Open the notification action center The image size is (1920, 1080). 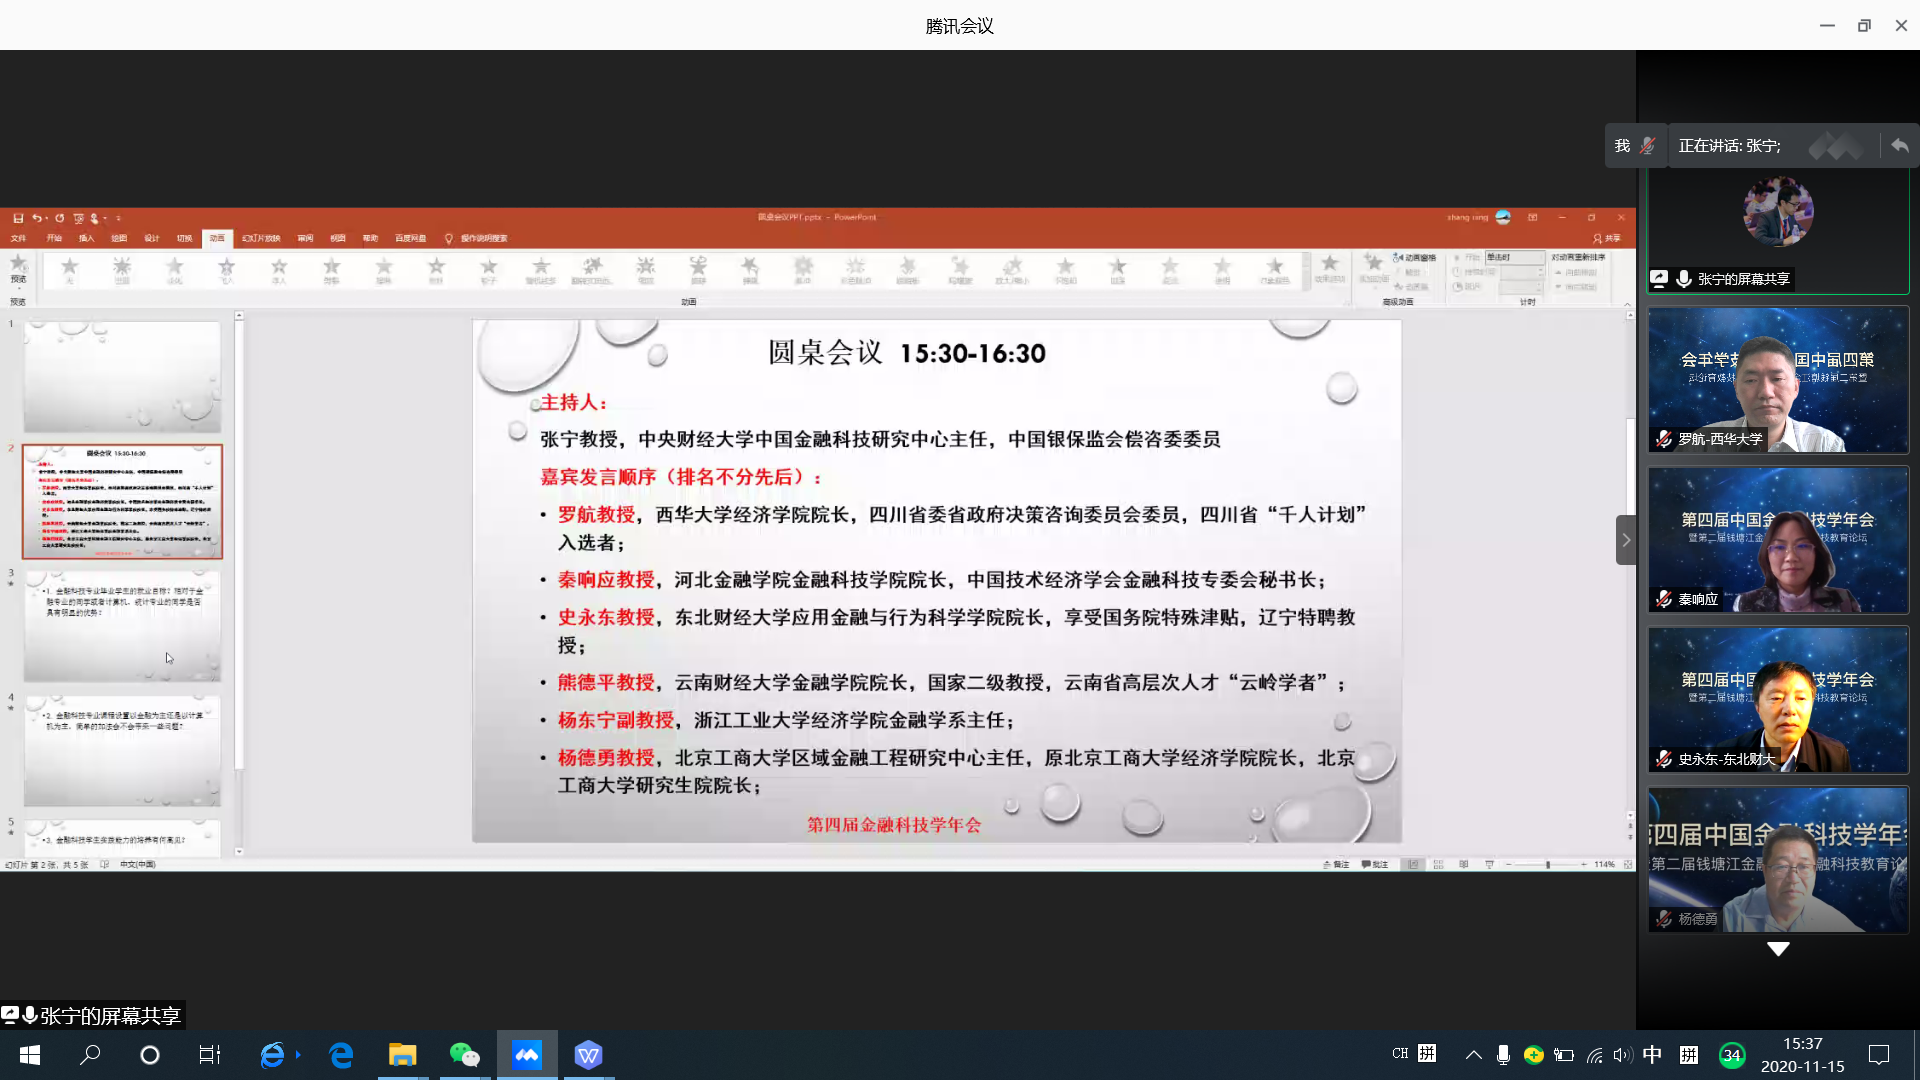click(1879, 1055)
